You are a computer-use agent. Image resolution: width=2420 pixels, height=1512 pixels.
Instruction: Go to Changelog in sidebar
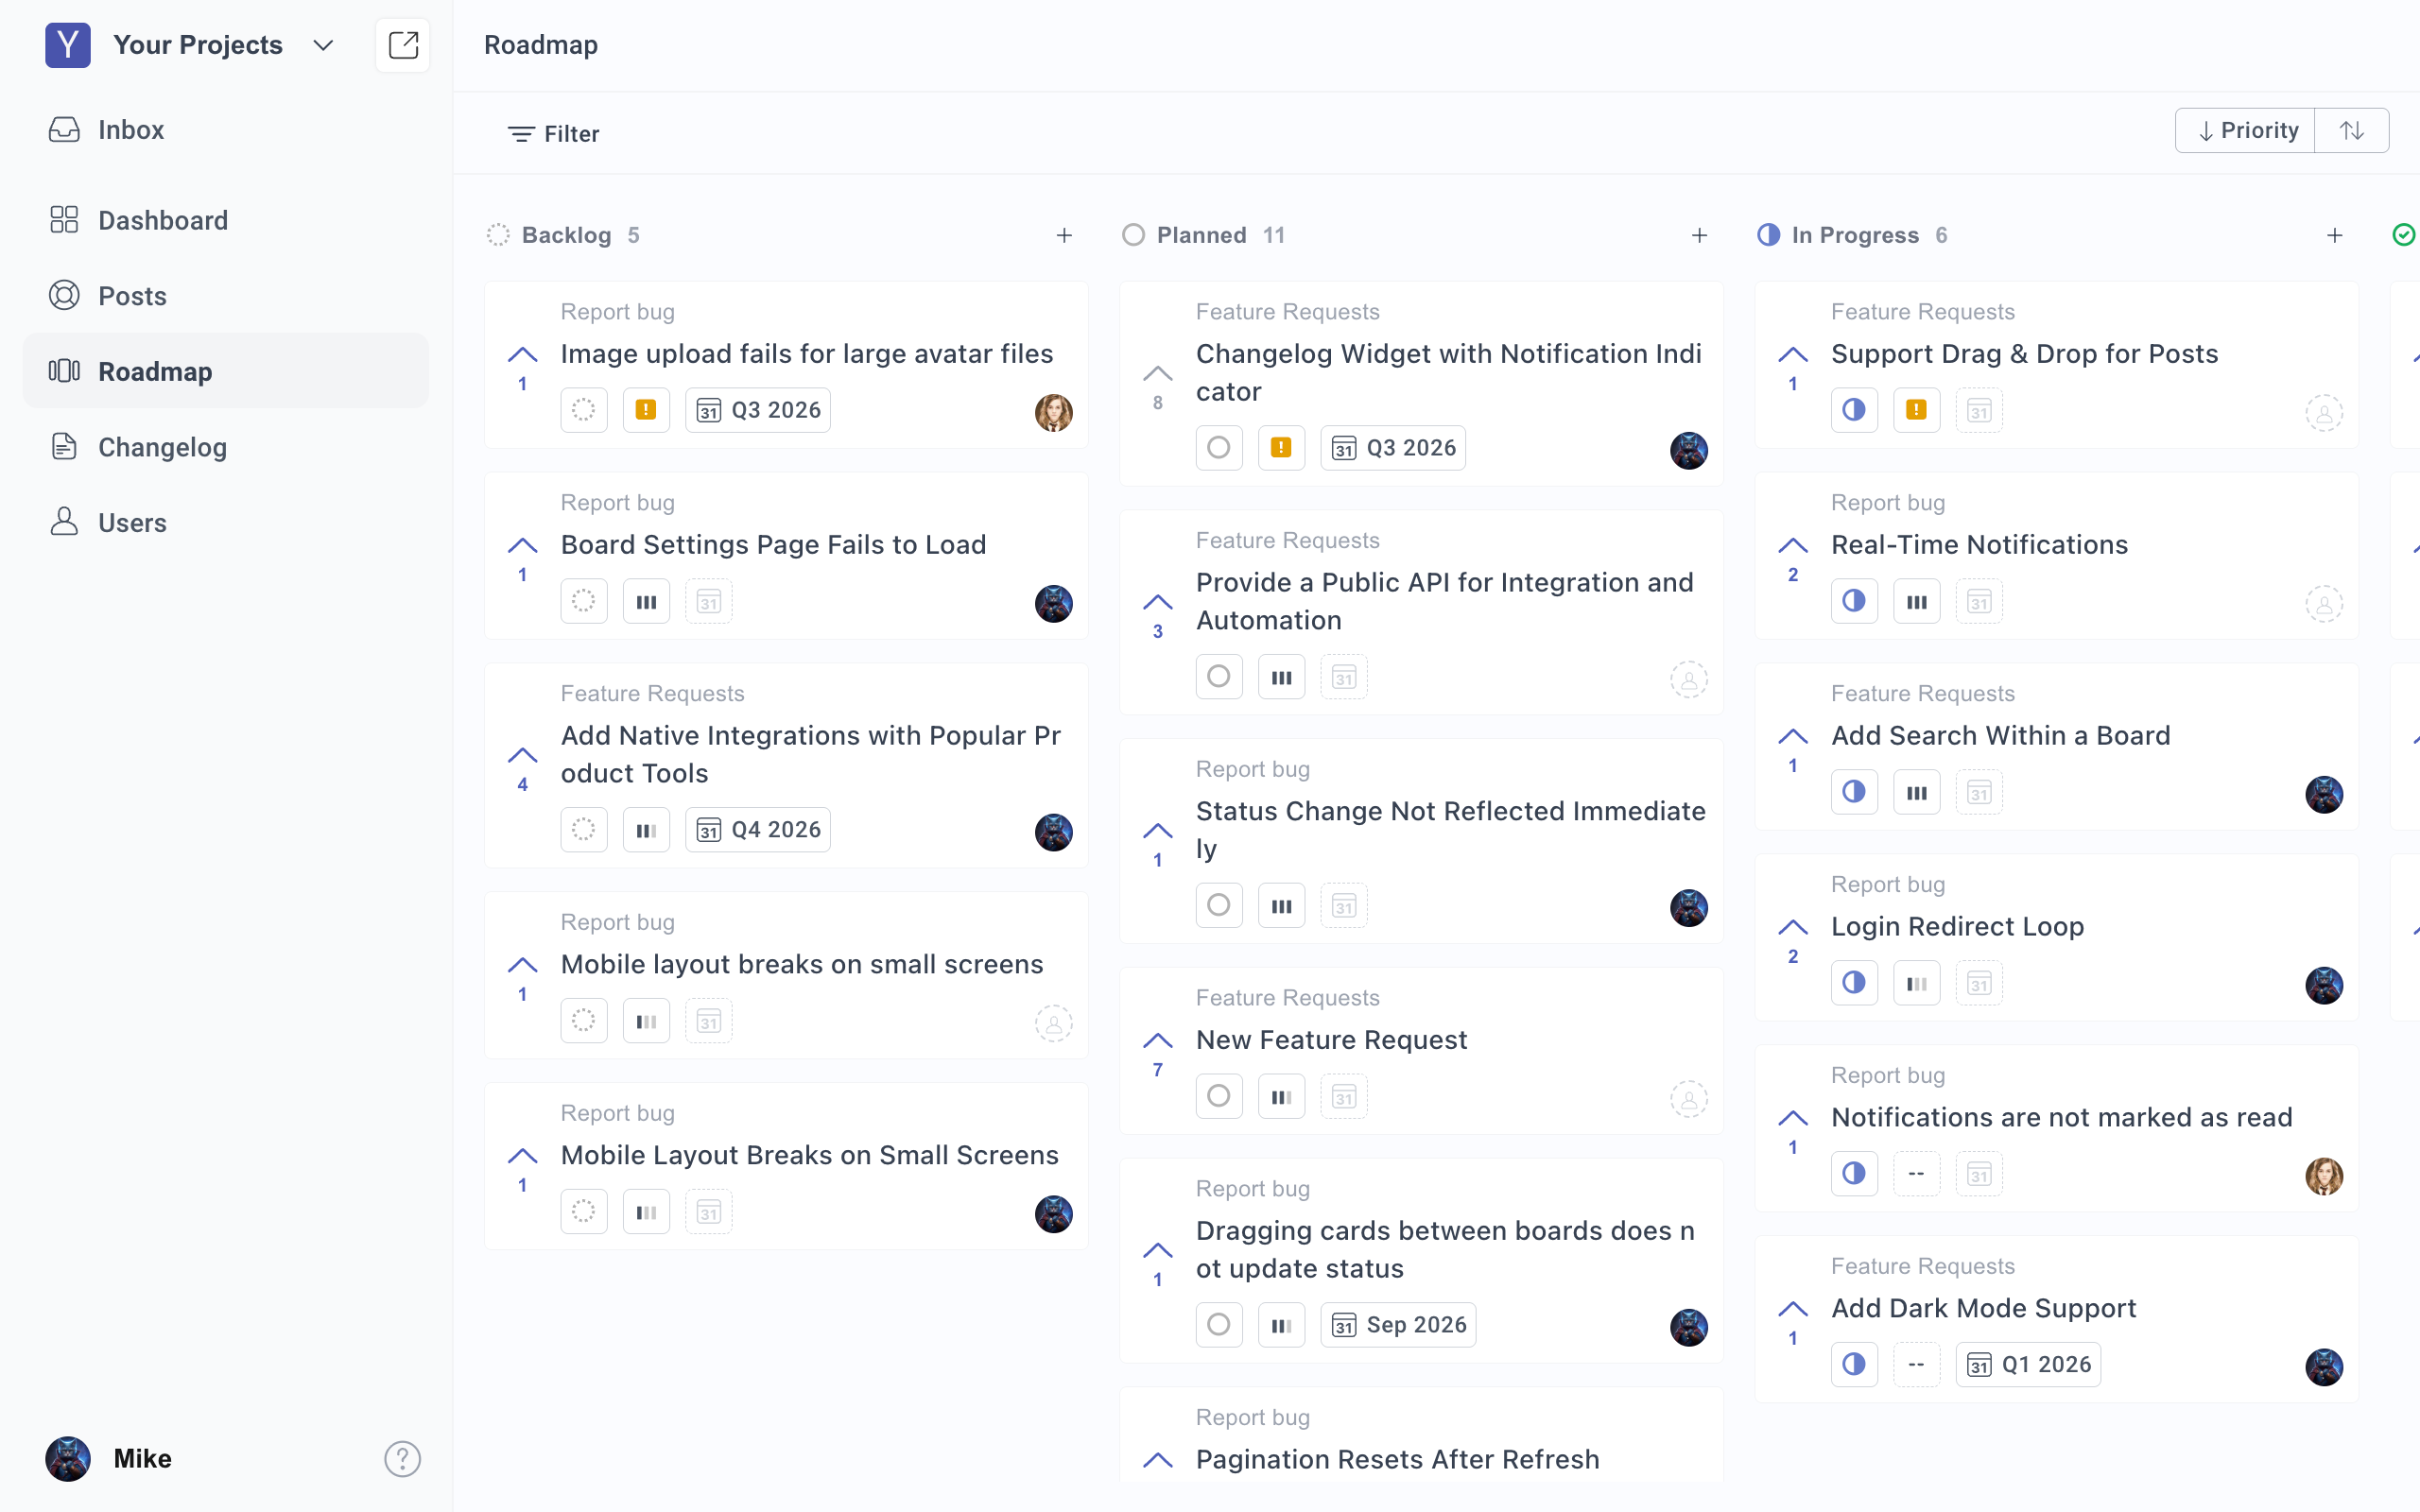click(x=162, y=447)
